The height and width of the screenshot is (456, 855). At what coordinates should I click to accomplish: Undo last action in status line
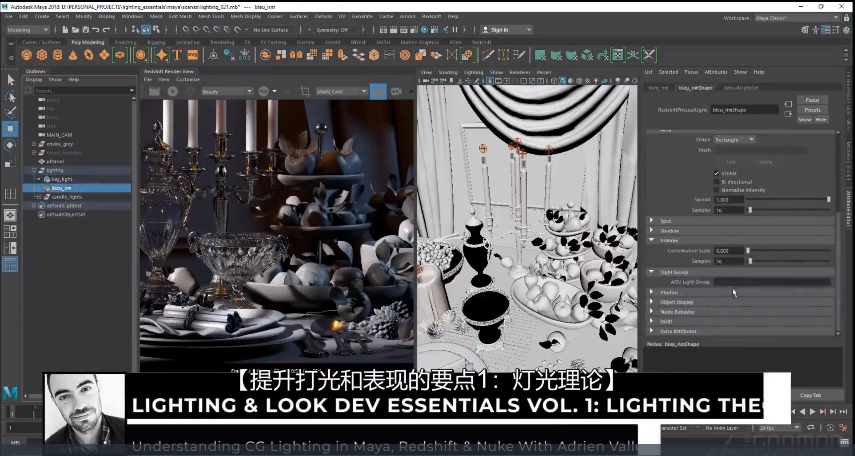tap(96, 30)
